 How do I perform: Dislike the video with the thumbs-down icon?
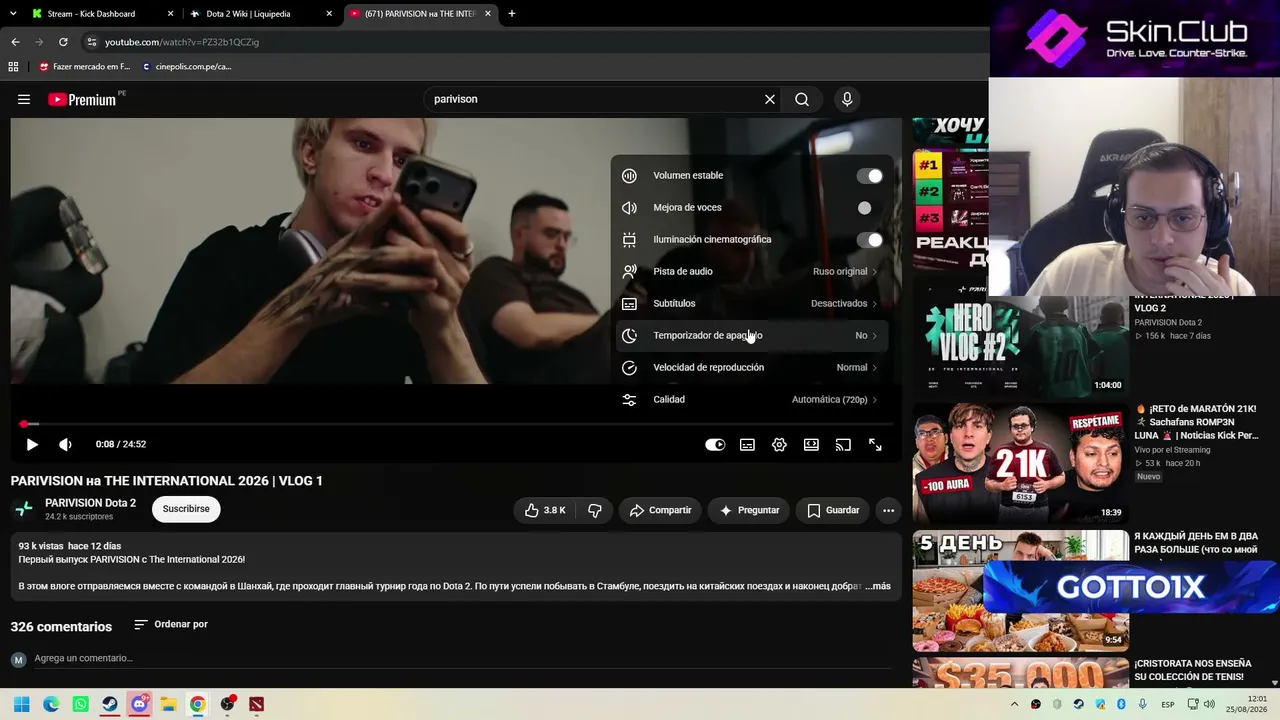point(595,510)
